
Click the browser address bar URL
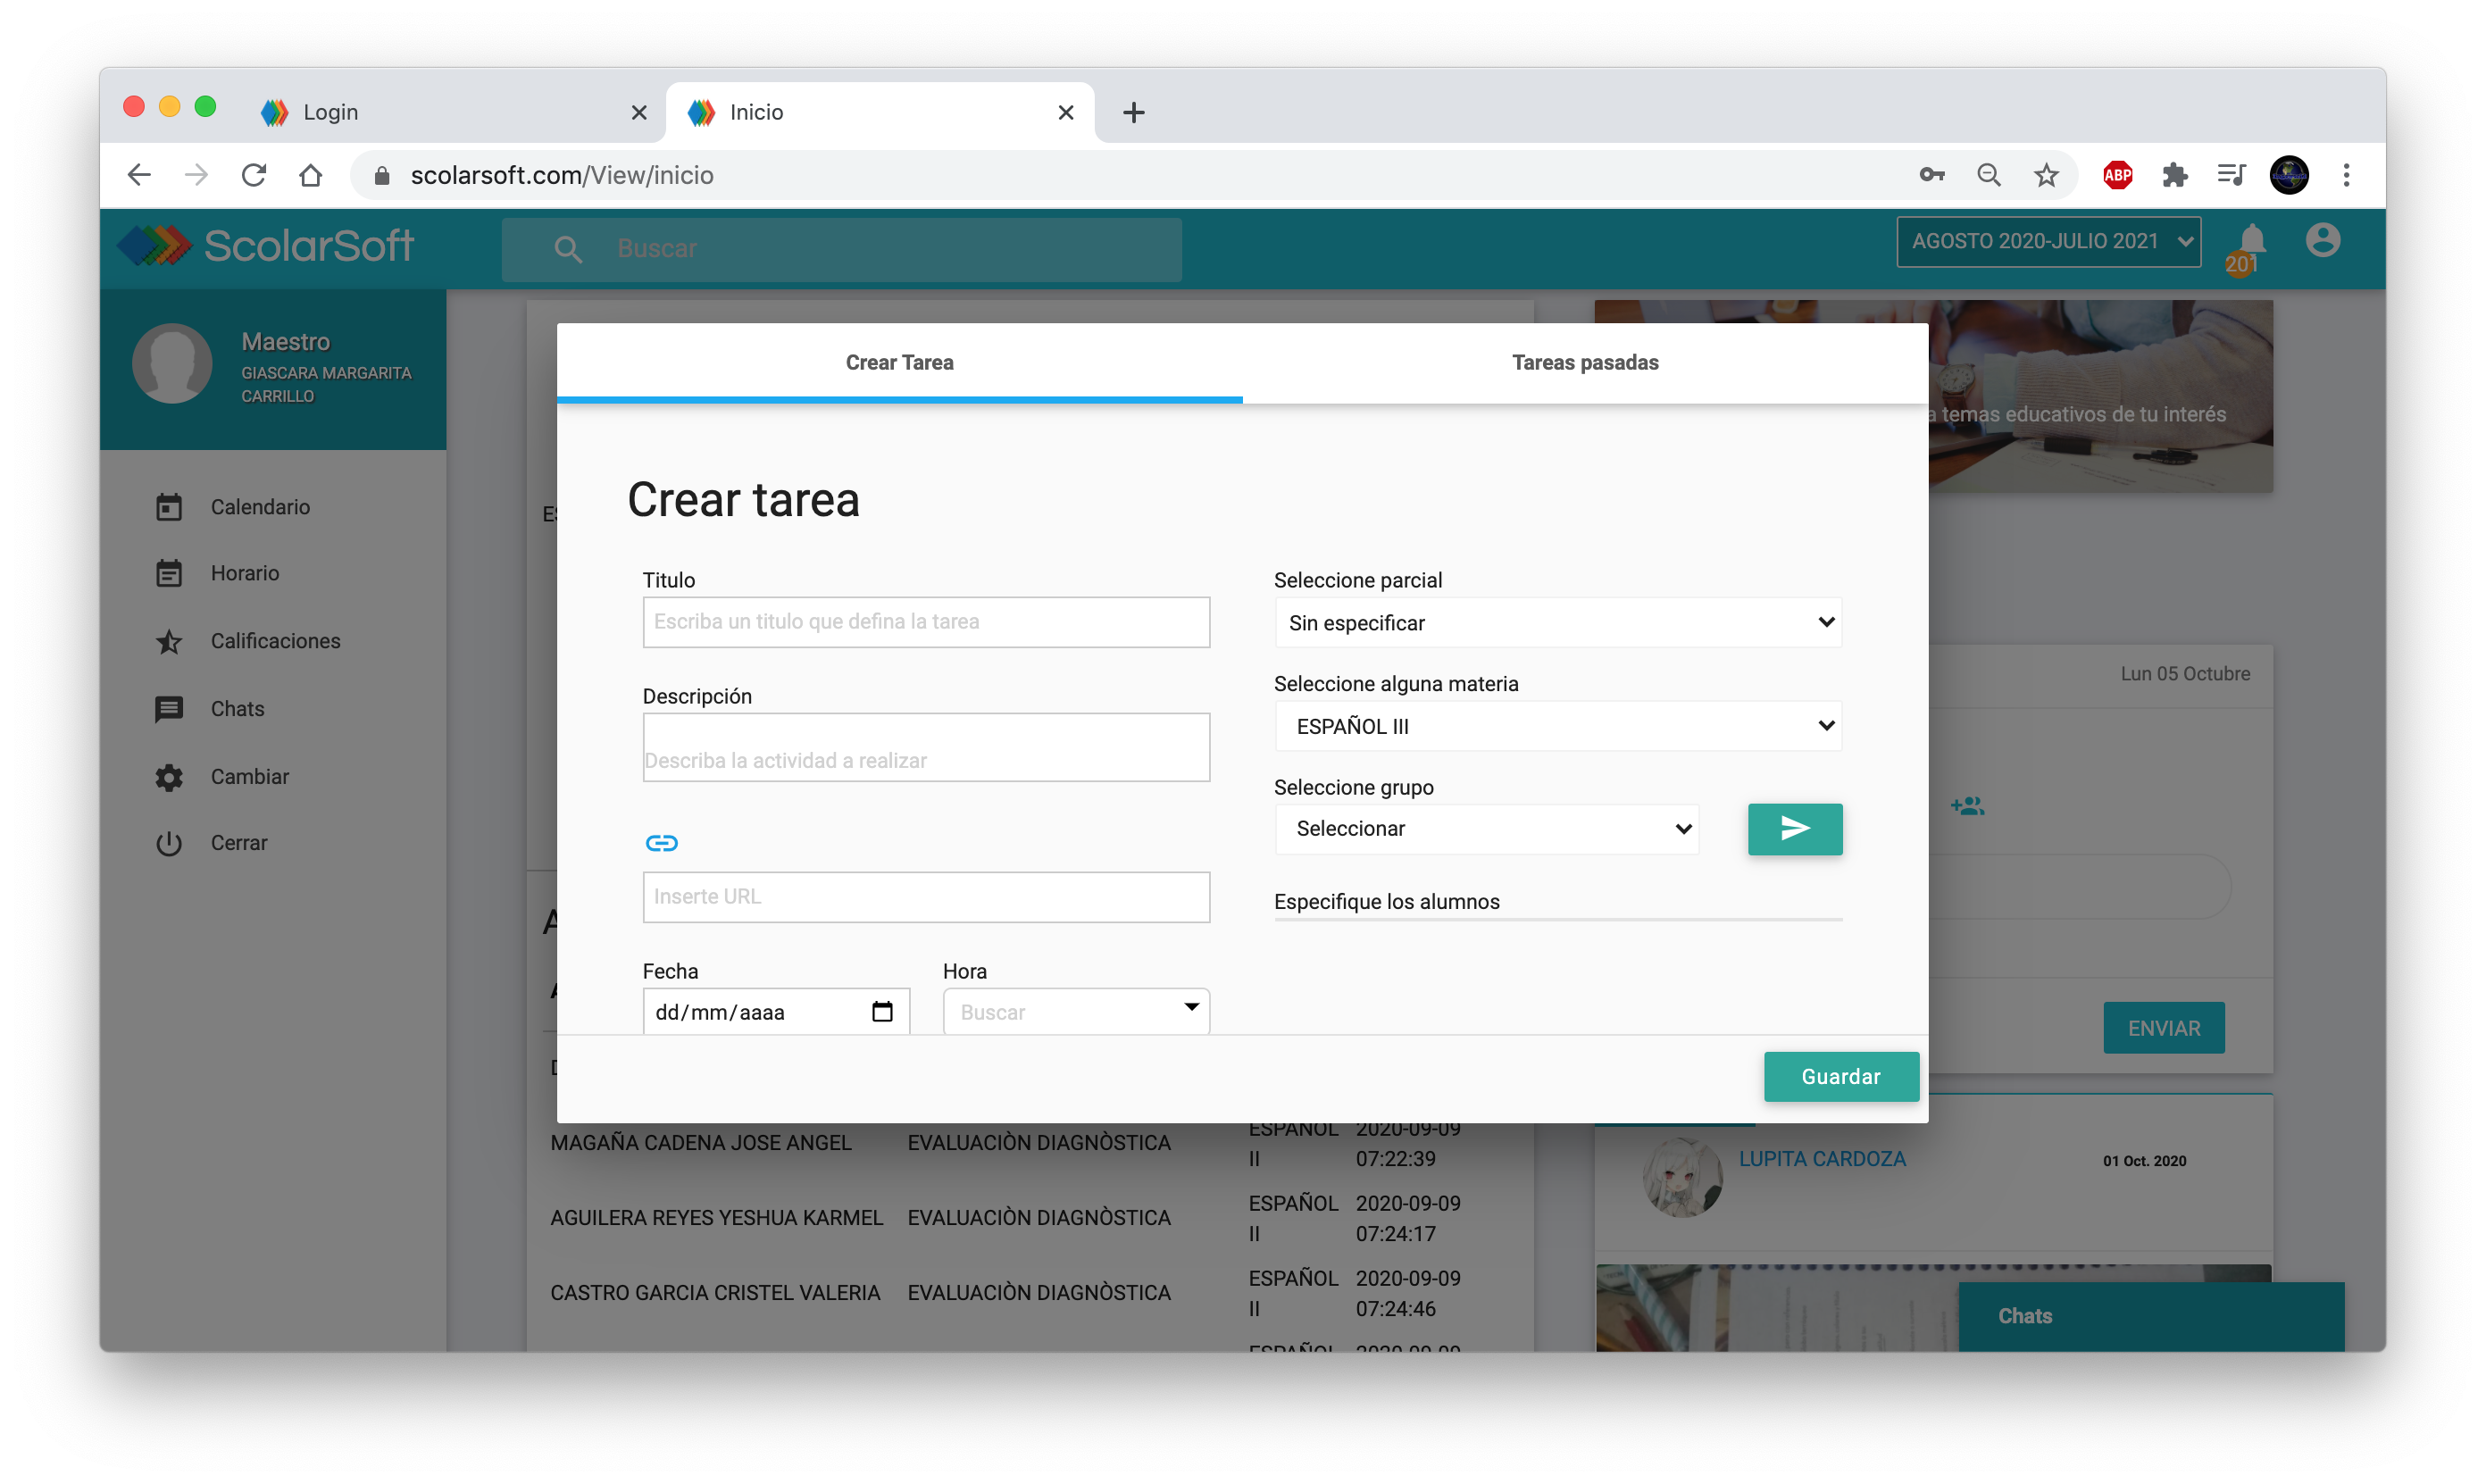562,175
